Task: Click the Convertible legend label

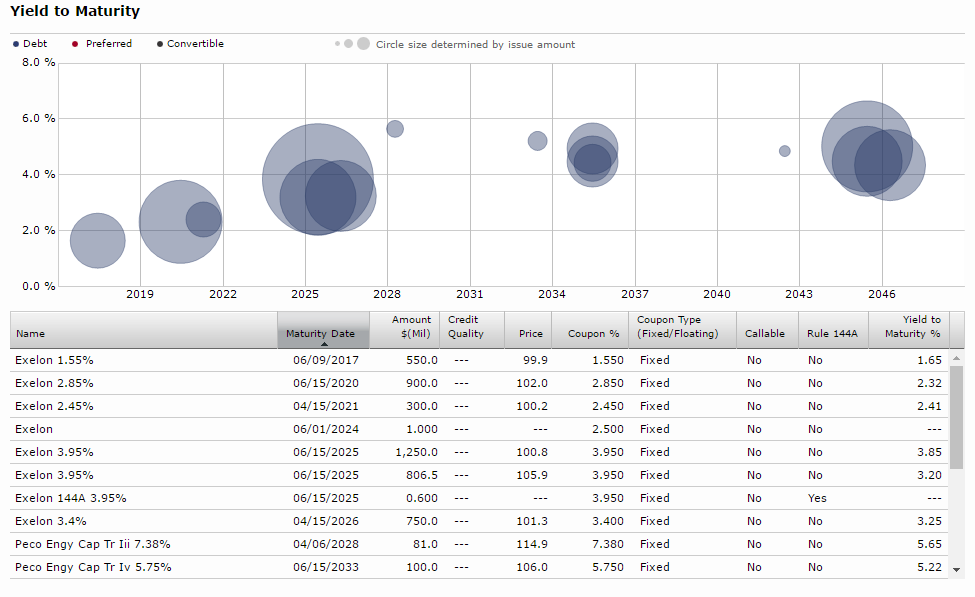Action: [x=195, y=44]
